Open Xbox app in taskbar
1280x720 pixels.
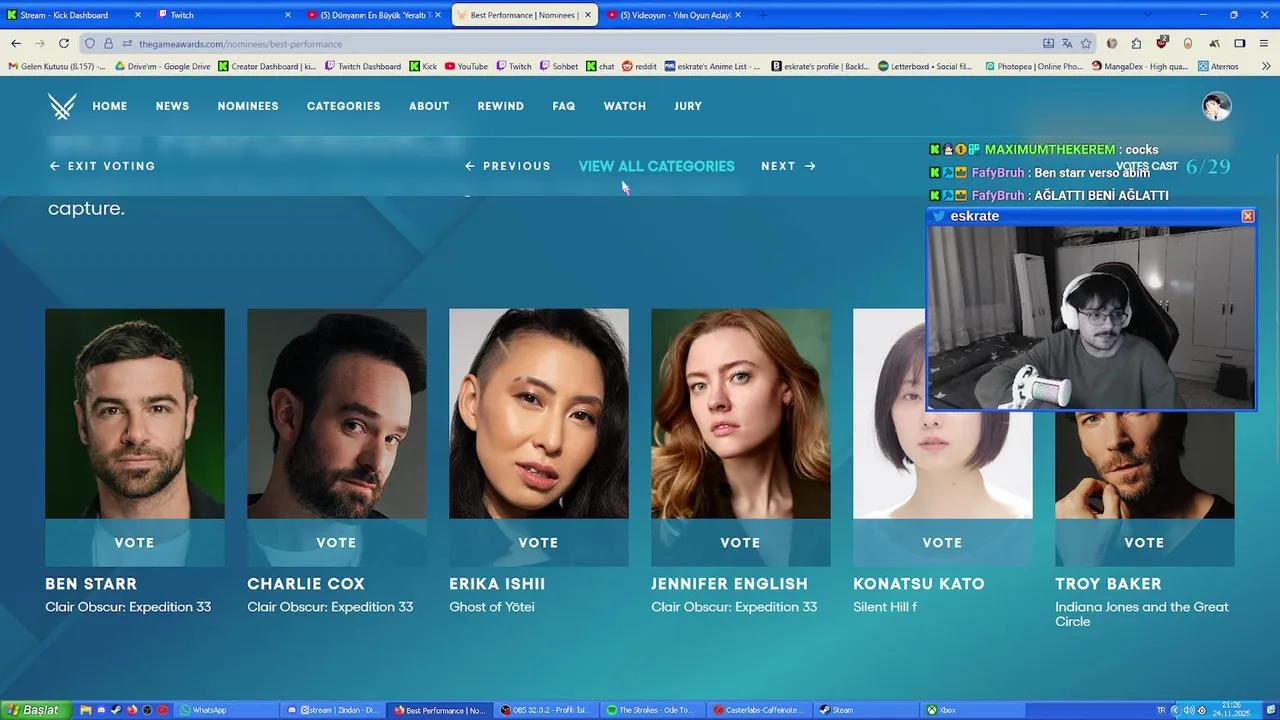[x=971, y=710]
